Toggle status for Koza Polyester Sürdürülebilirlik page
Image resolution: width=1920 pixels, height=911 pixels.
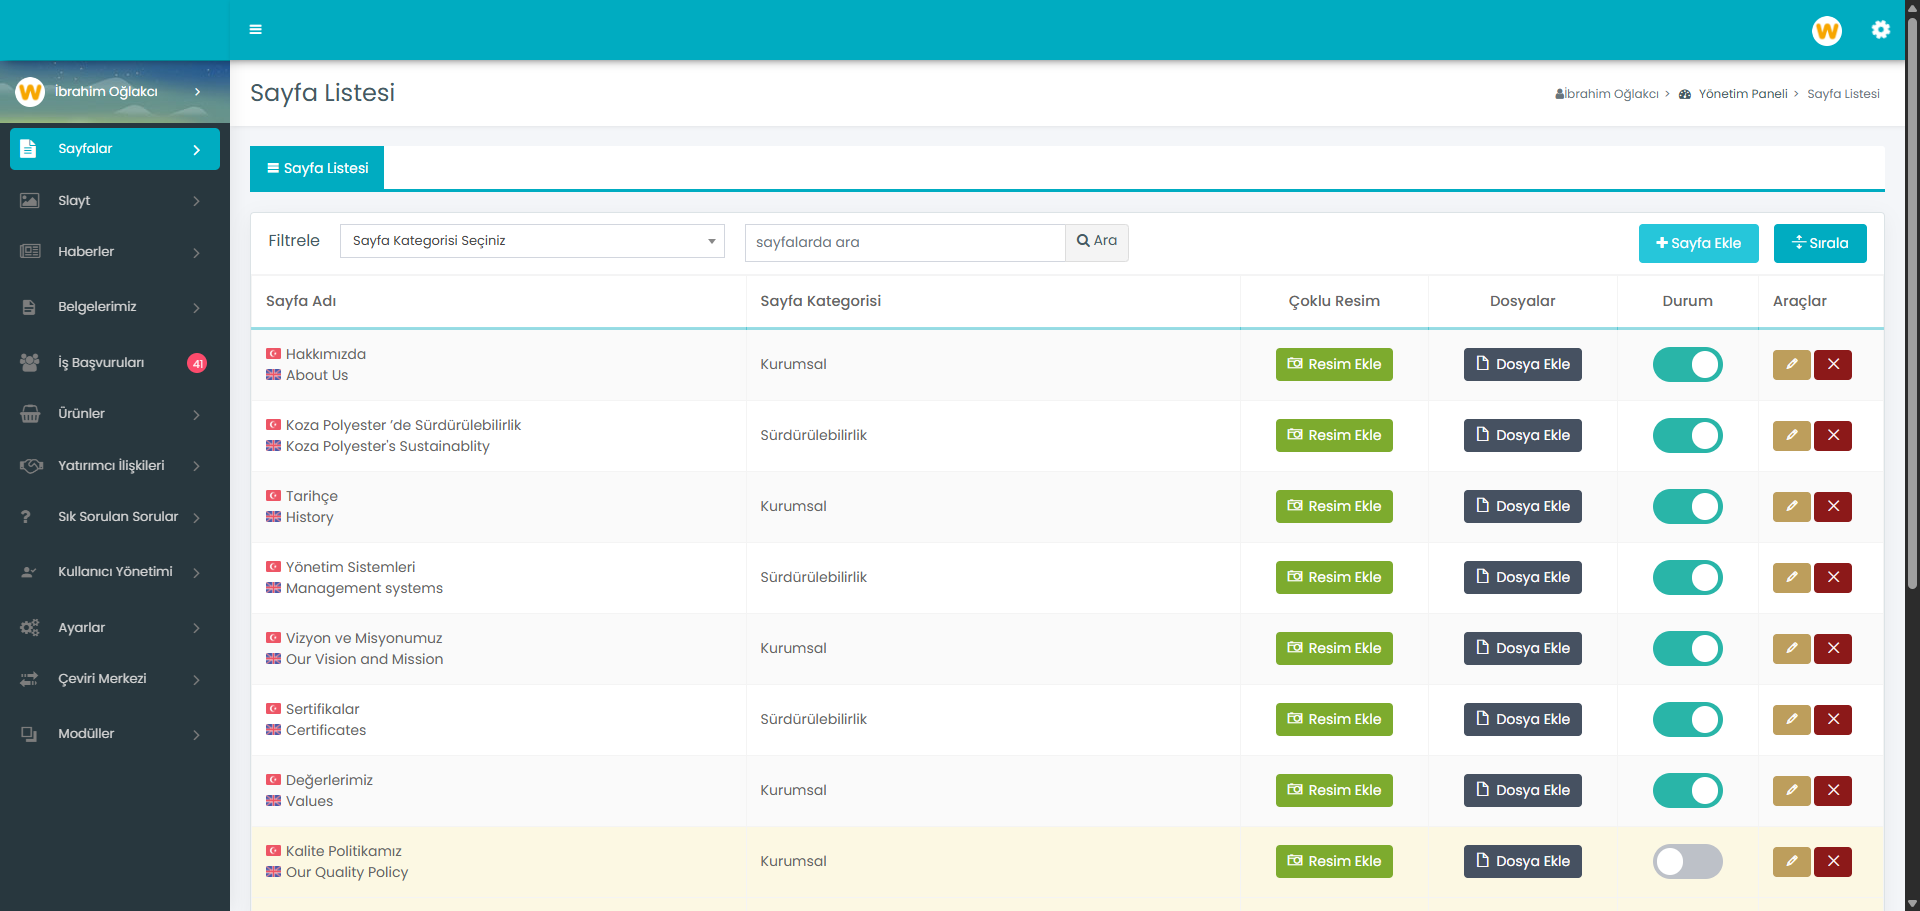1688,436
